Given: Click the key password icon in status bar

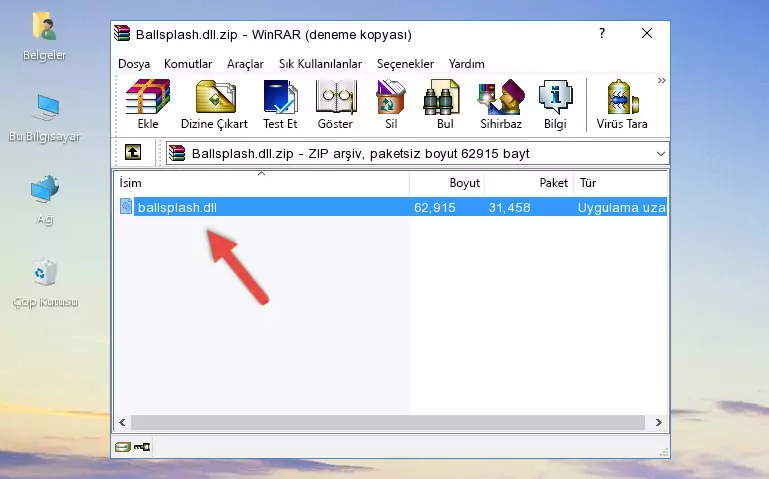Looking at the screenshot, I should point(142,447).
